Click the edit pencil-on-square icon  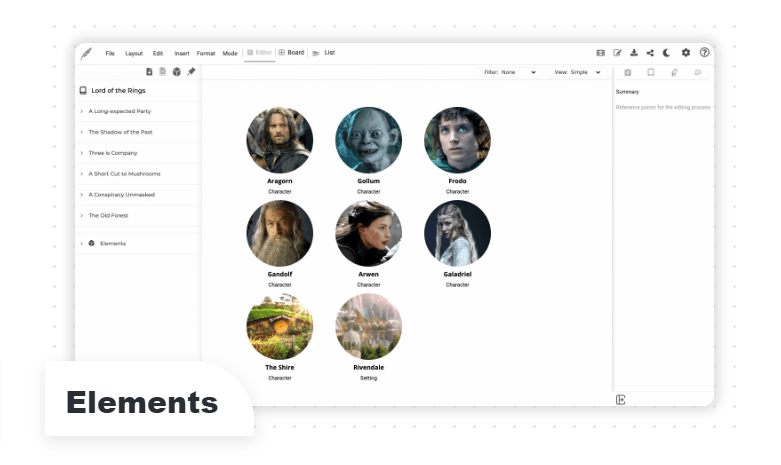click(617, 53)
